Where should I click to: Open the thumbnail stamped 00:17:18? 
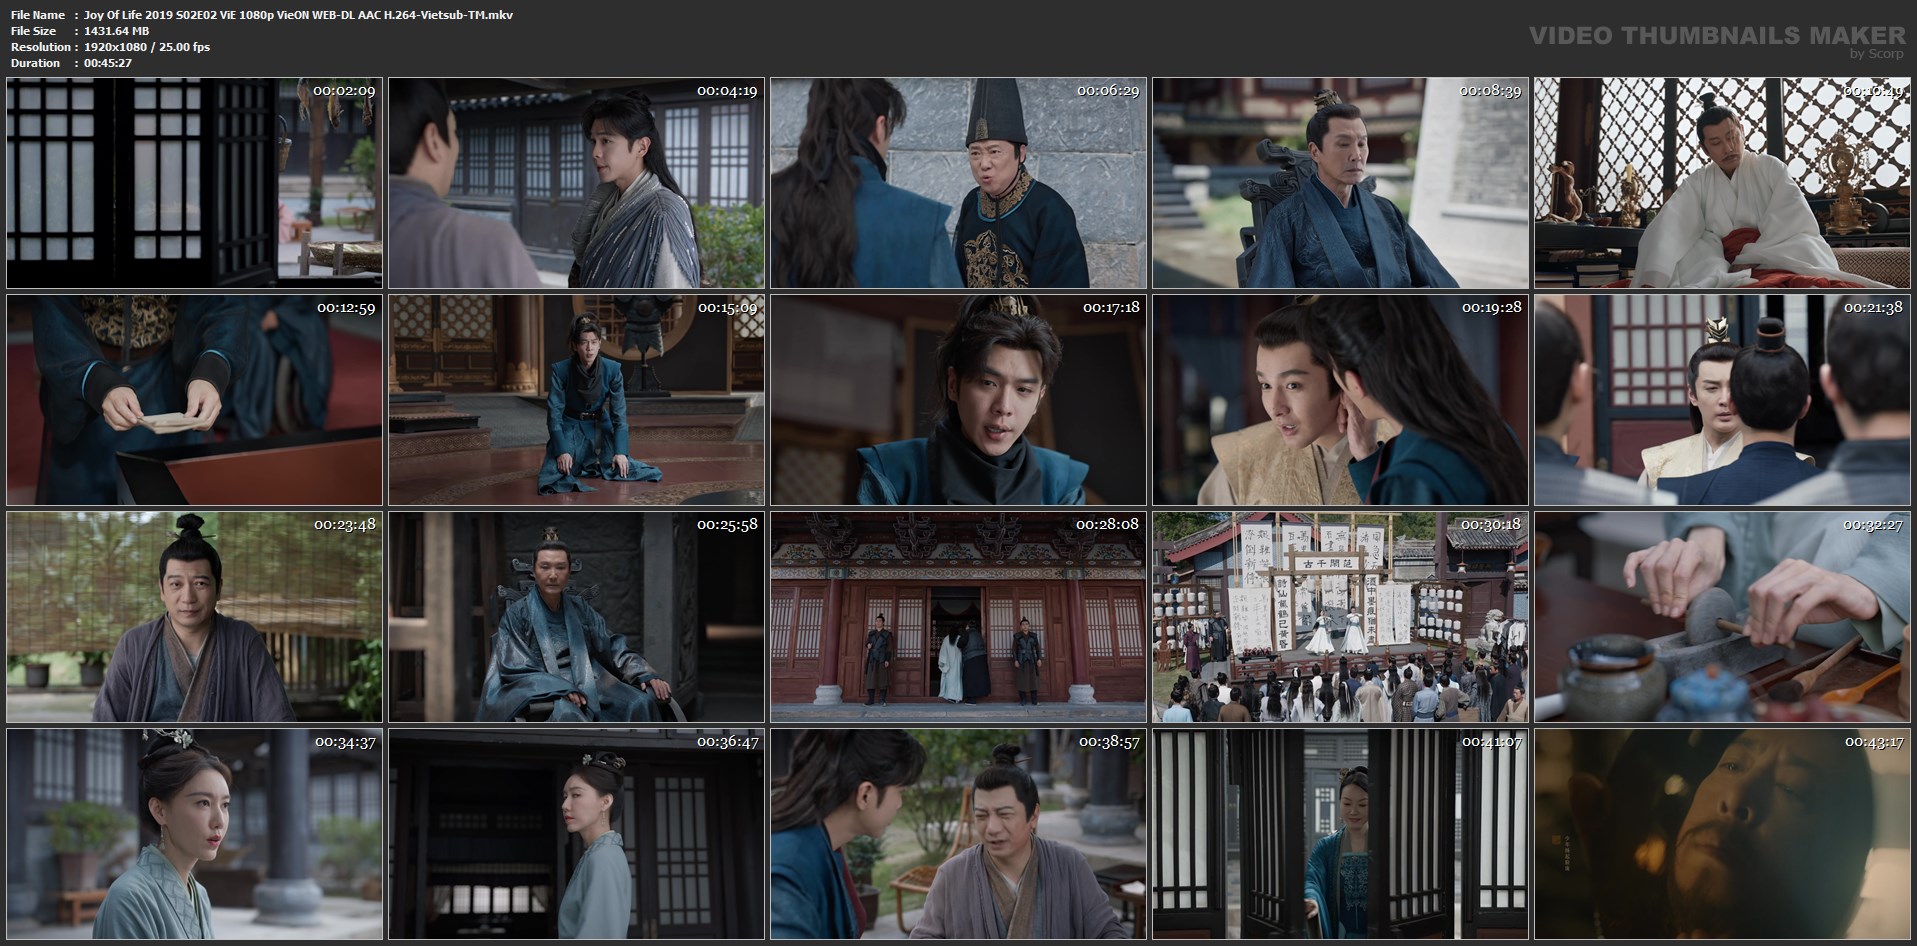click(x=958, y=400)
